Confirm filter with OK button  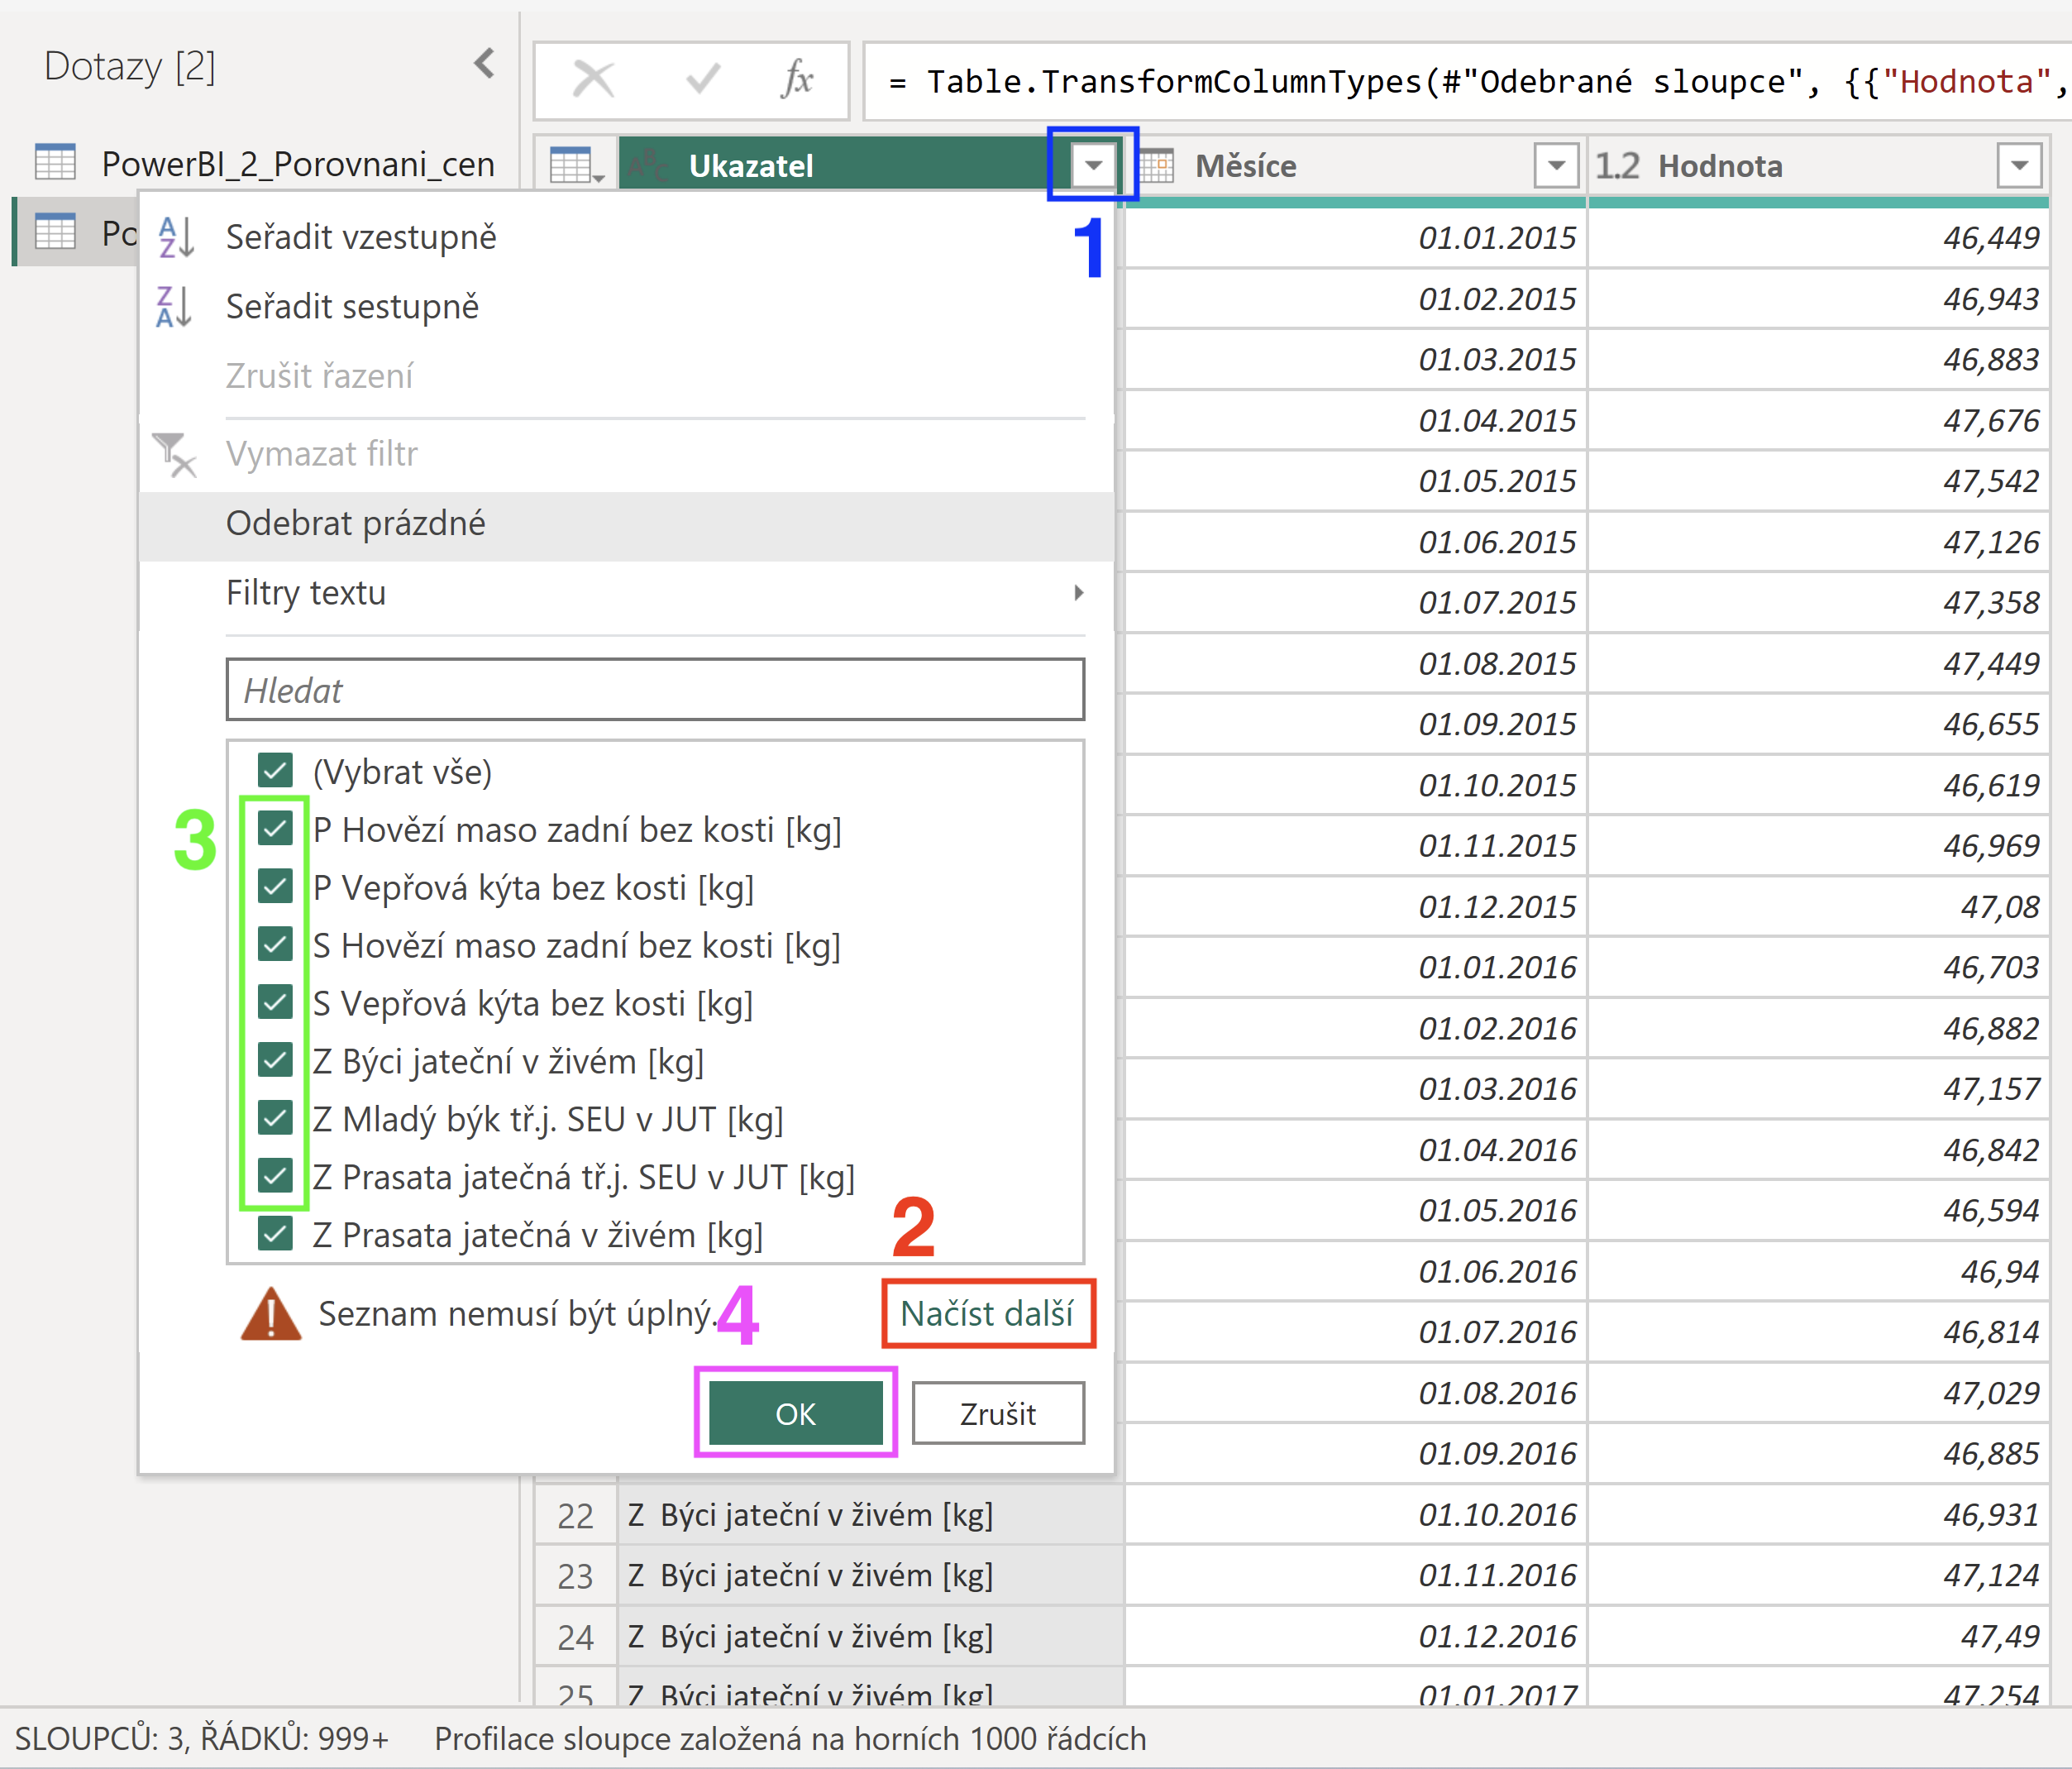796,1413
